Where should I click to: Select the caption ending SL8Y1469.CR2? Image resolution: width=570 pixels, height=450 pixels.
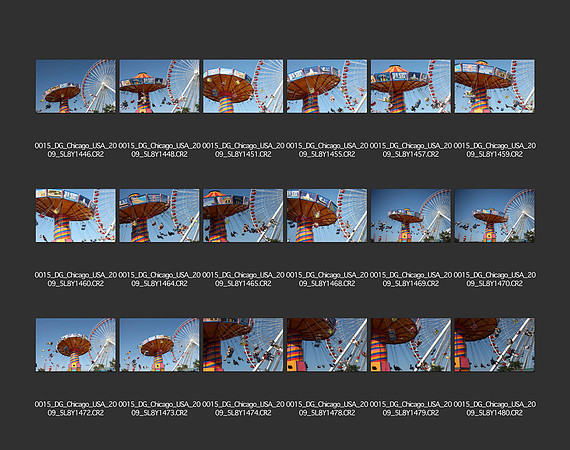(411, 279)
